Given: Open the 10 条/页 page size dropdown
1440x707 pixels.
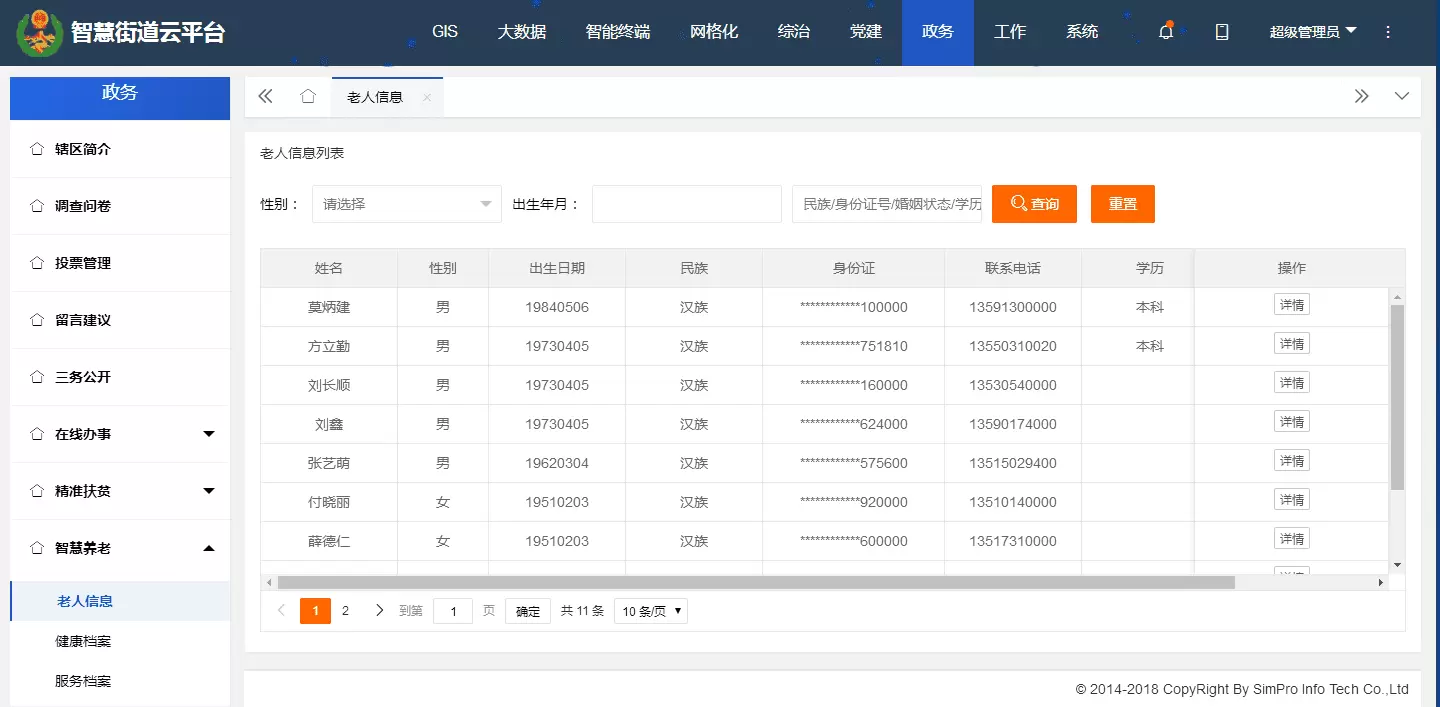Looking at the screenshot, I should [651, 611].
